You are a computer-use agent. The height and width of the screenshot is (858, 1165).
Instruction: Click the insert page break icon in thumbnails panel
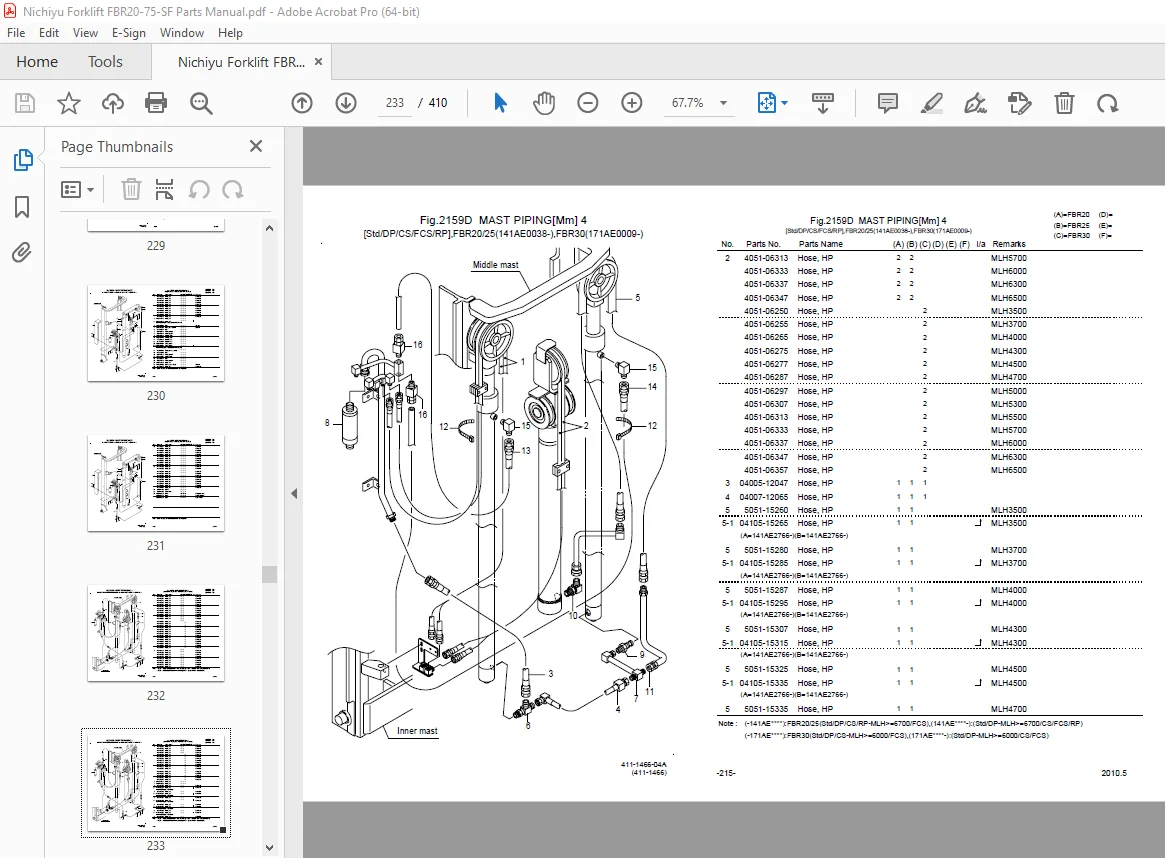(164, 189)
